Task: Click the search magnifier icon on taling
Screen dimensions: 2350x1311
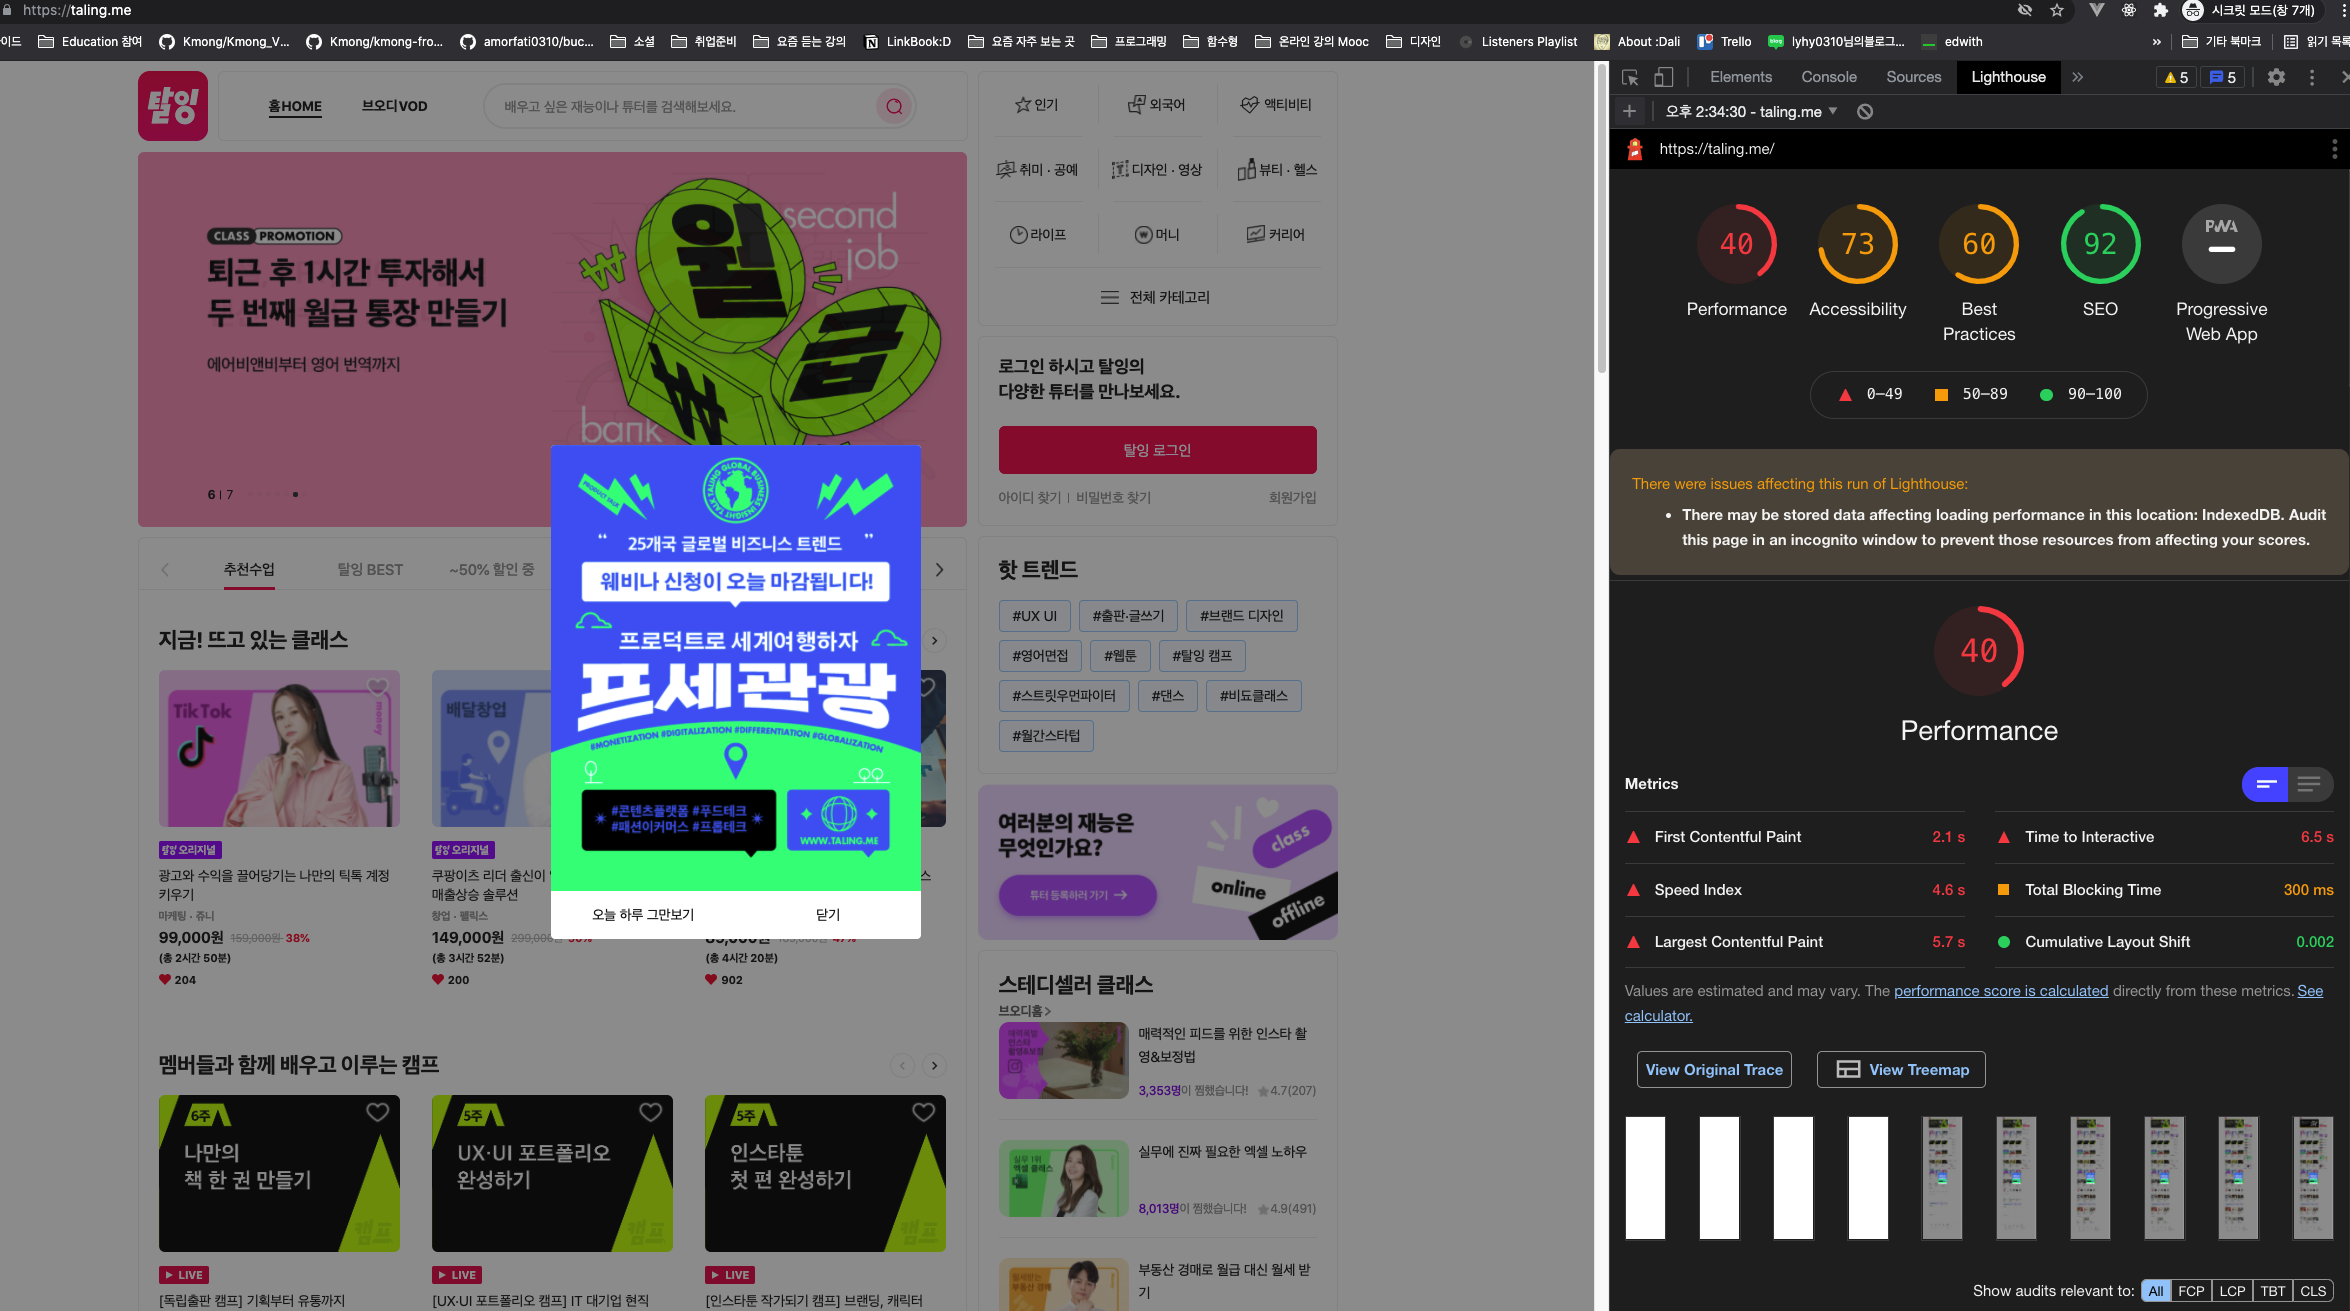Action: tap(894, 106)
